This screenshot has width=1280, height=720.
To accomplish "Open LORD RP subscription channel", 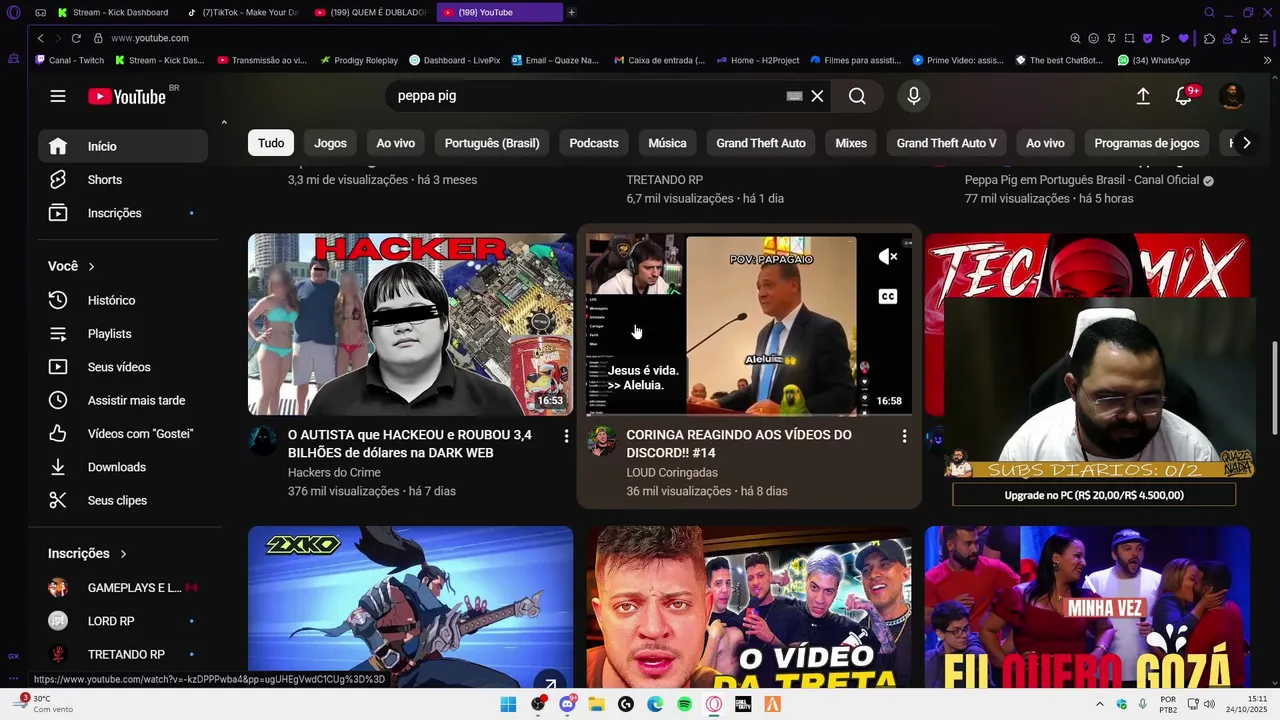I will point(123,621).
